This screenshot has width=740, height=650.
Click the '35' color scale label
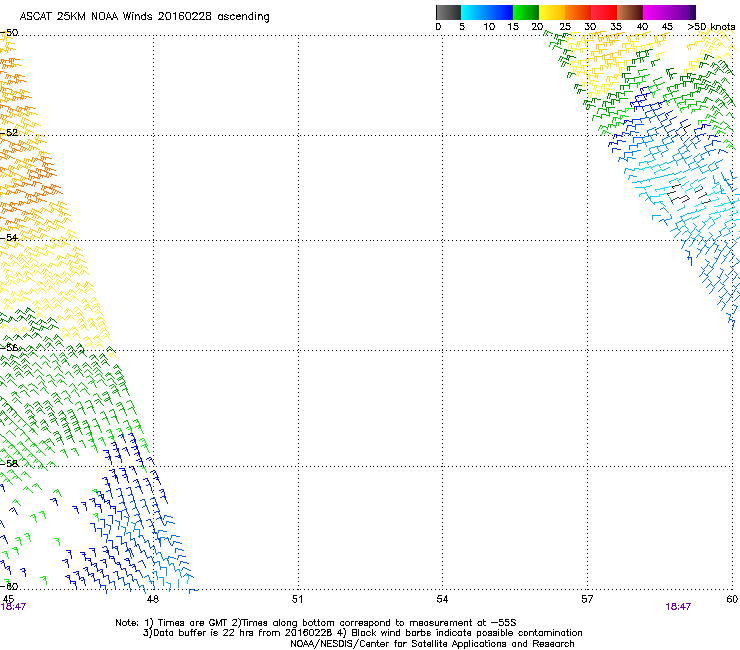coord(616,27)
